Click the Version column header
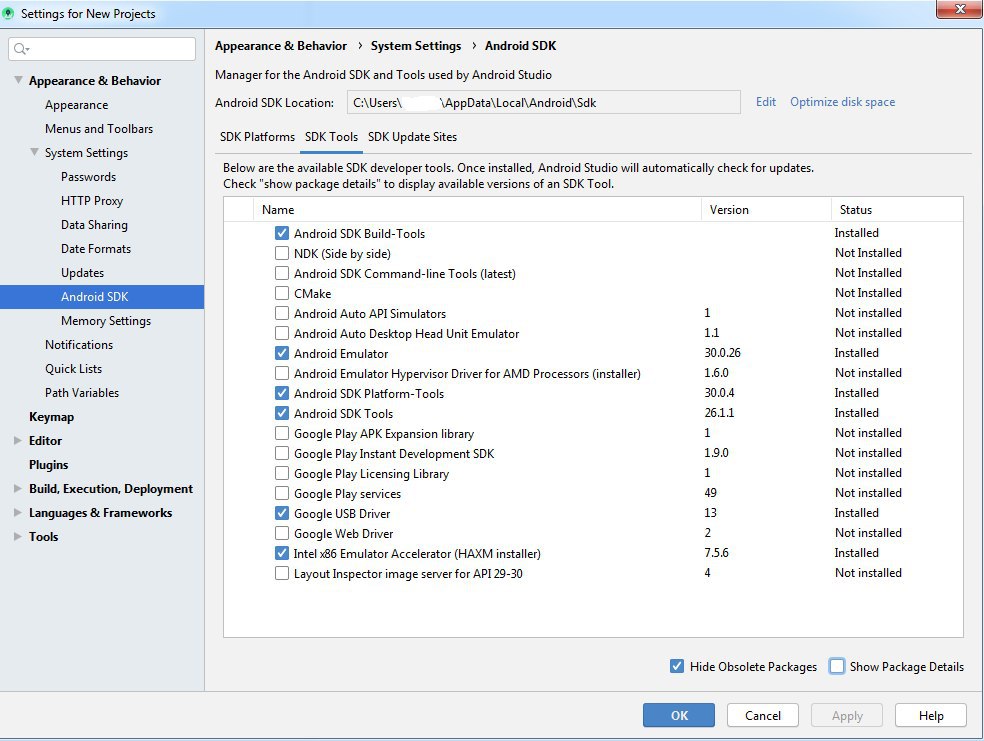This screenshot has height=741, width=984. pos(766,210)
